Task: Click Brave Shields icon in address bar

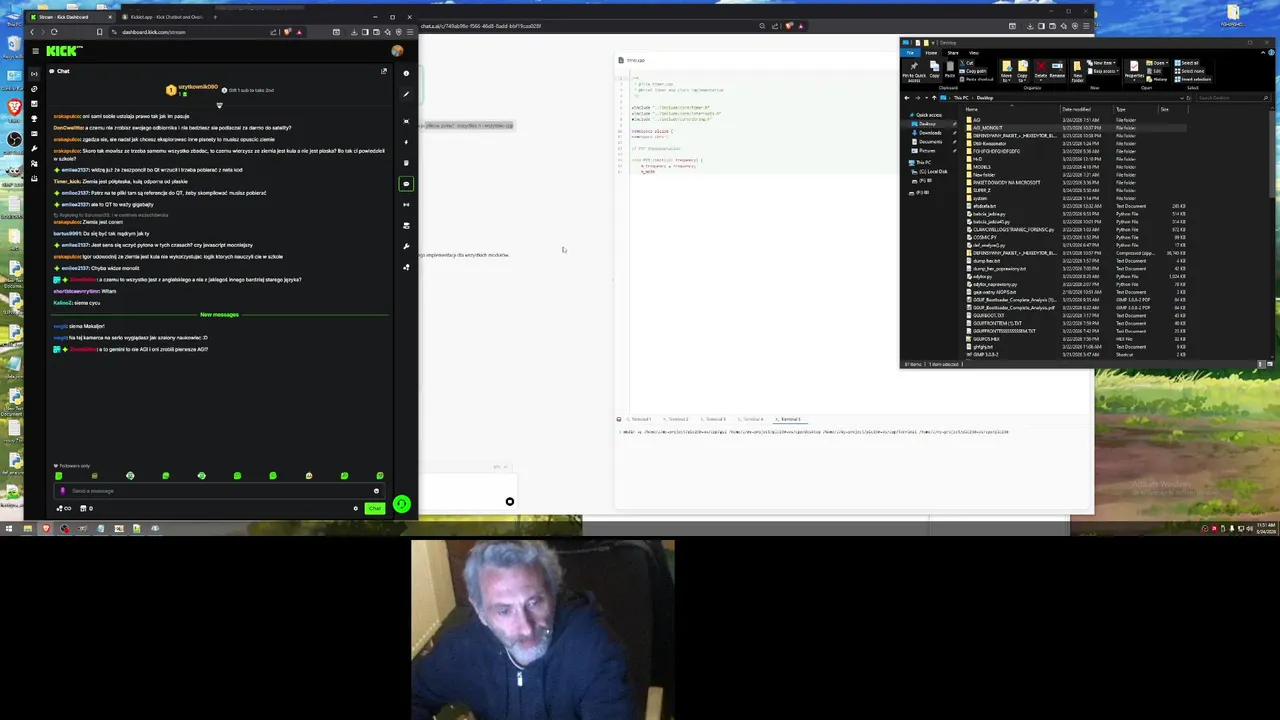Action: pyautogui.click(x=287, y=32)
